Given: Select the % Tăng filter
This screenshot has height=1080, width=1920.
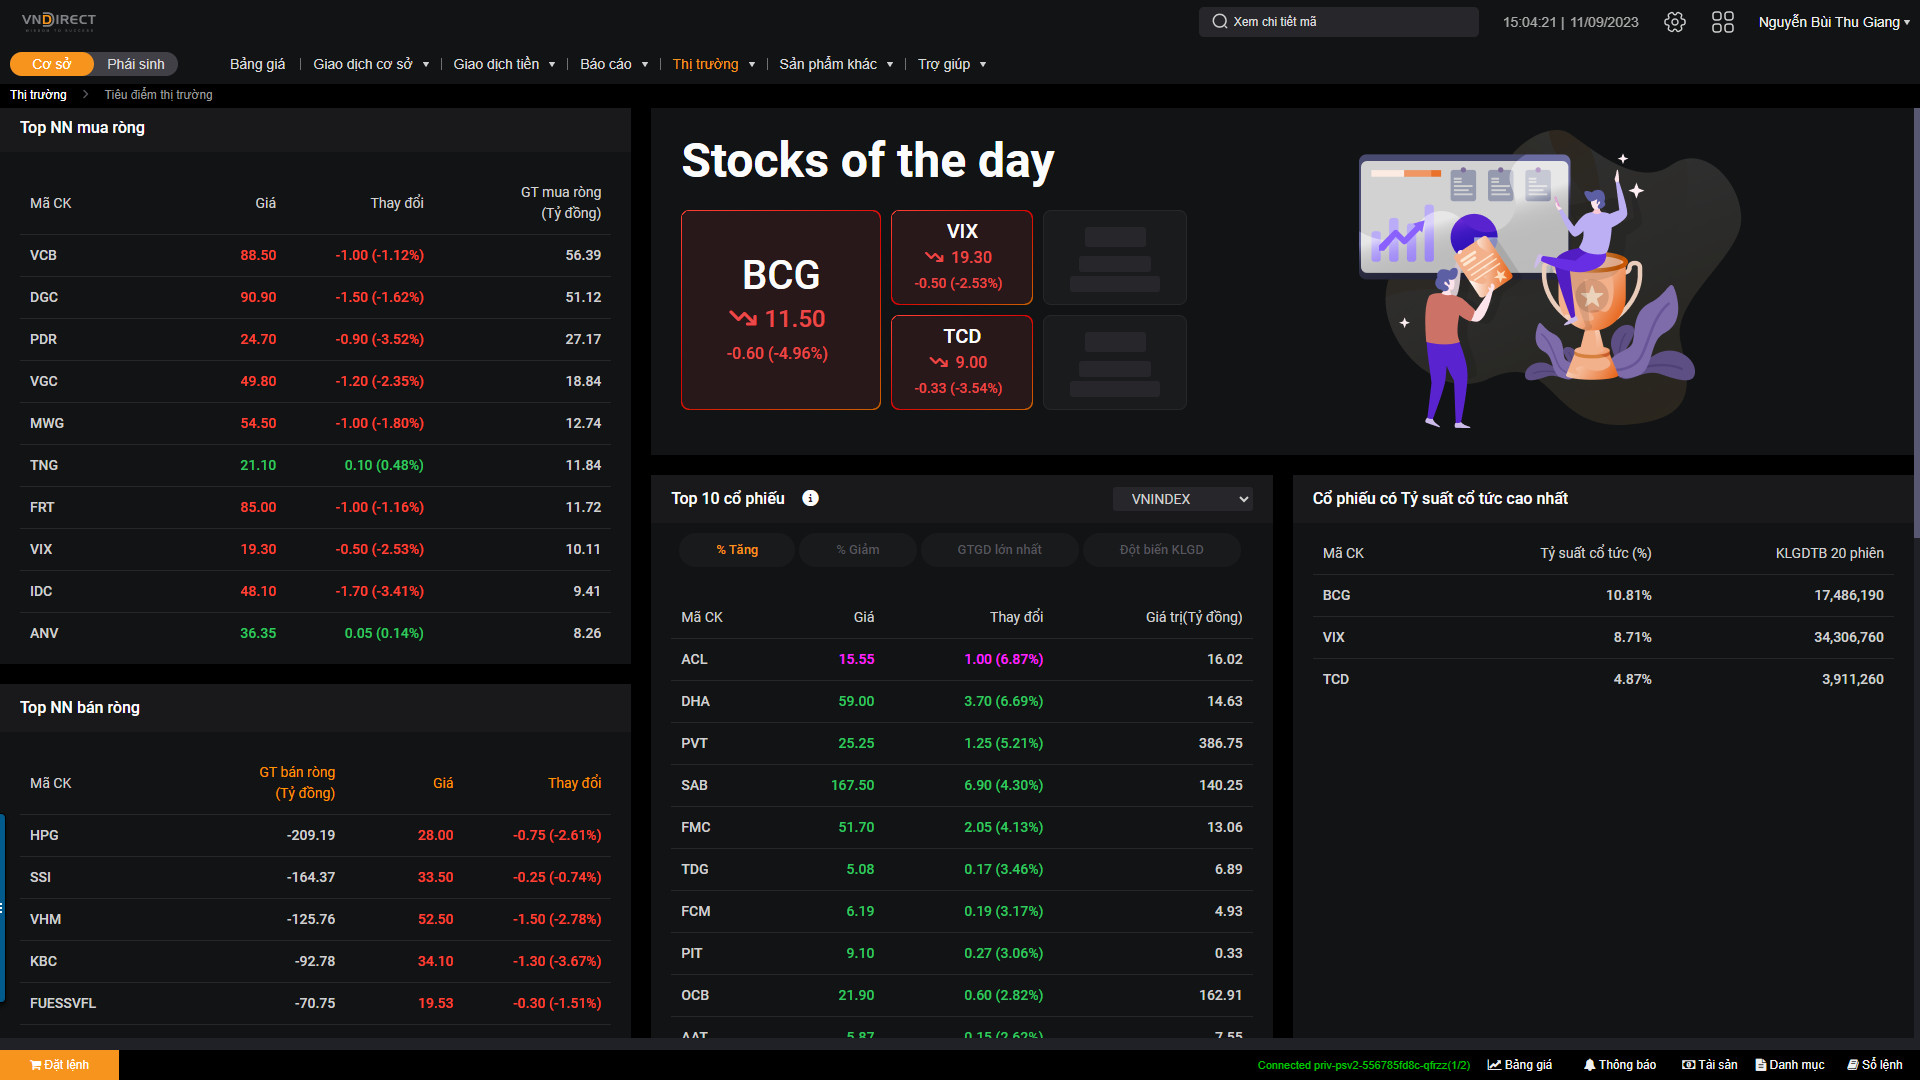Looking at the screenshot, I should (737, 550).
